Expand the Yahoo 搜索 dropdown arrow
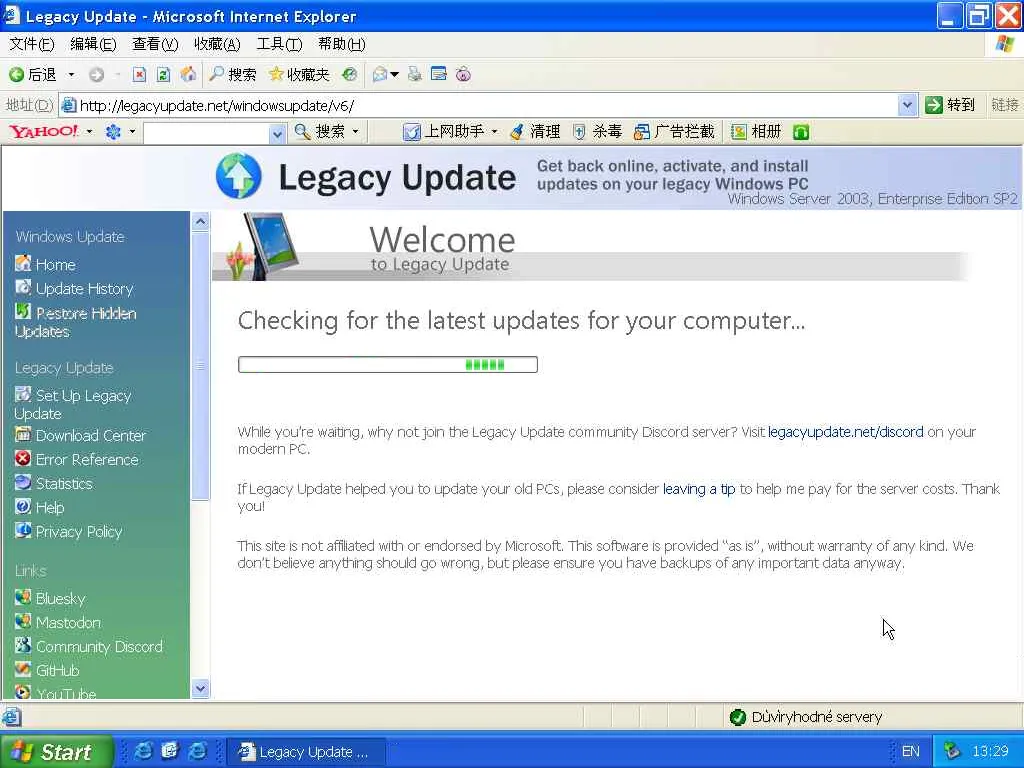 pyautogui.click(x=356, y=132)
